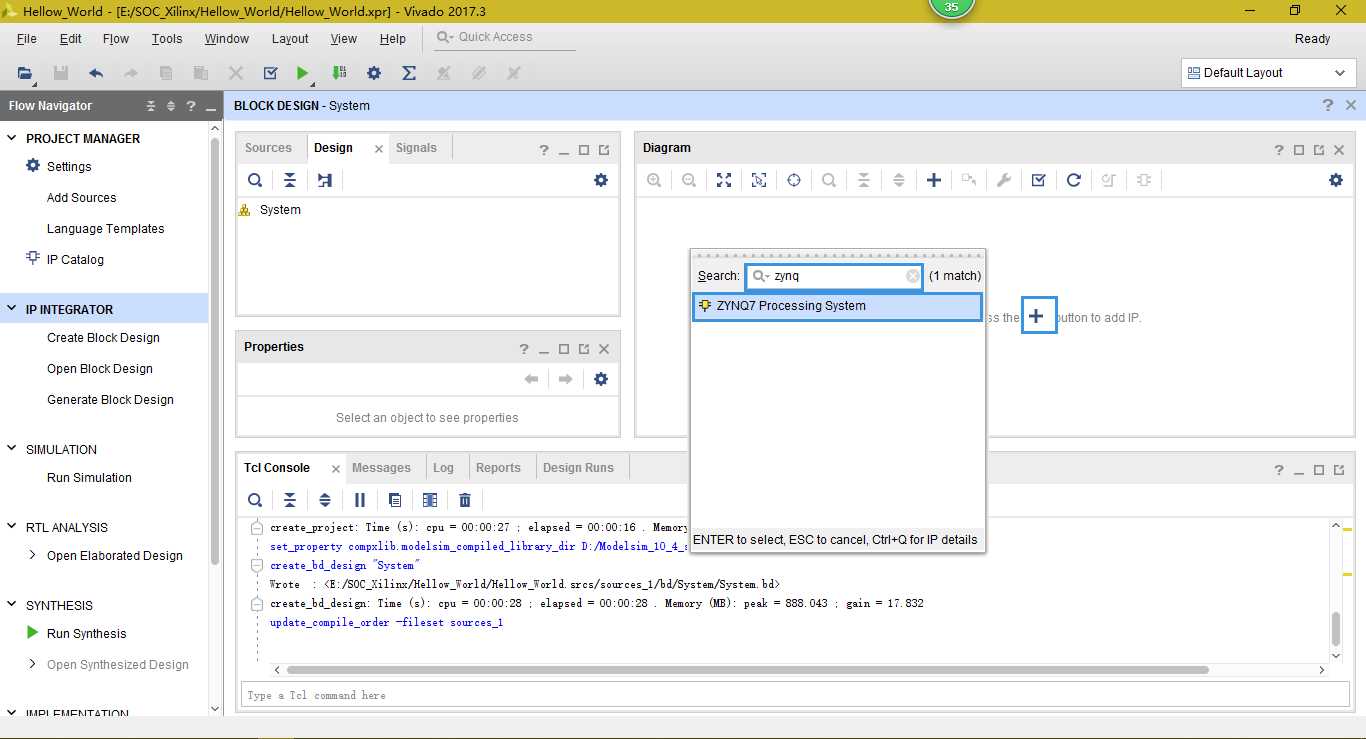Click Run Simulation
The image size is (1366, 739).
click(x=89, y=478)
